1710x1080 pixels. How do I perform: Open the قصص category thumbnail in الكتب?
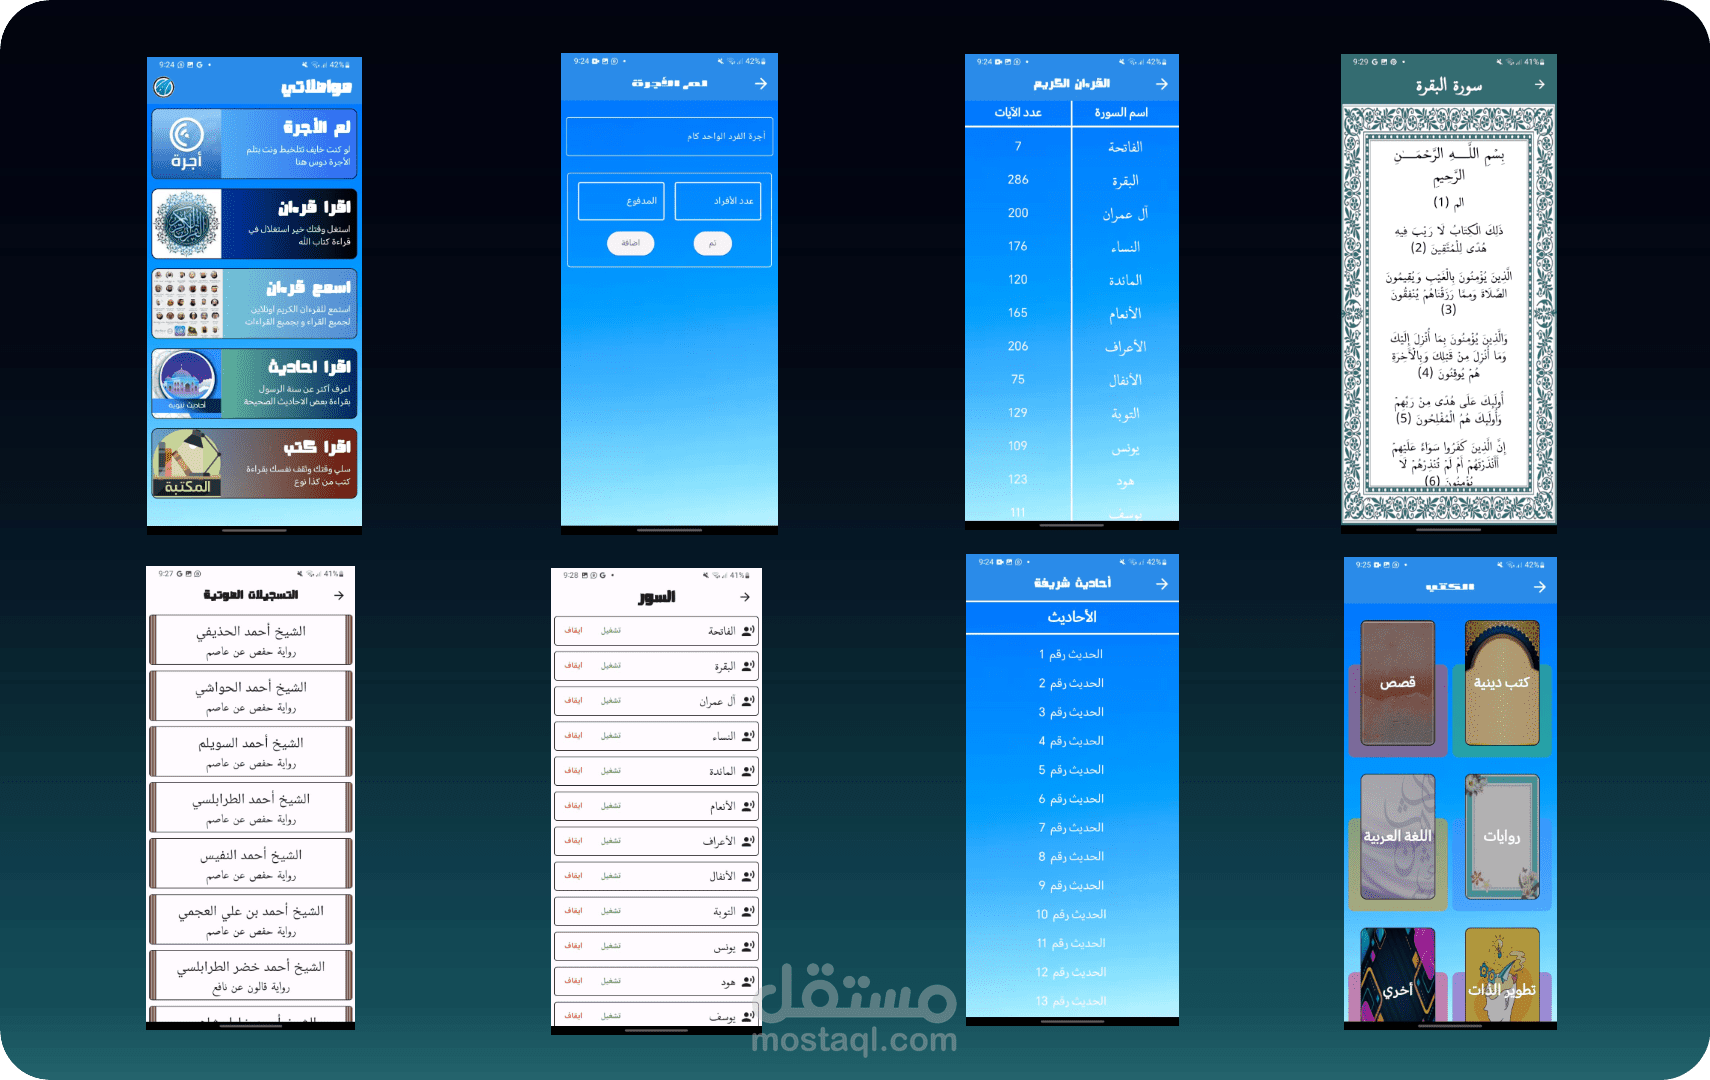1397,683
